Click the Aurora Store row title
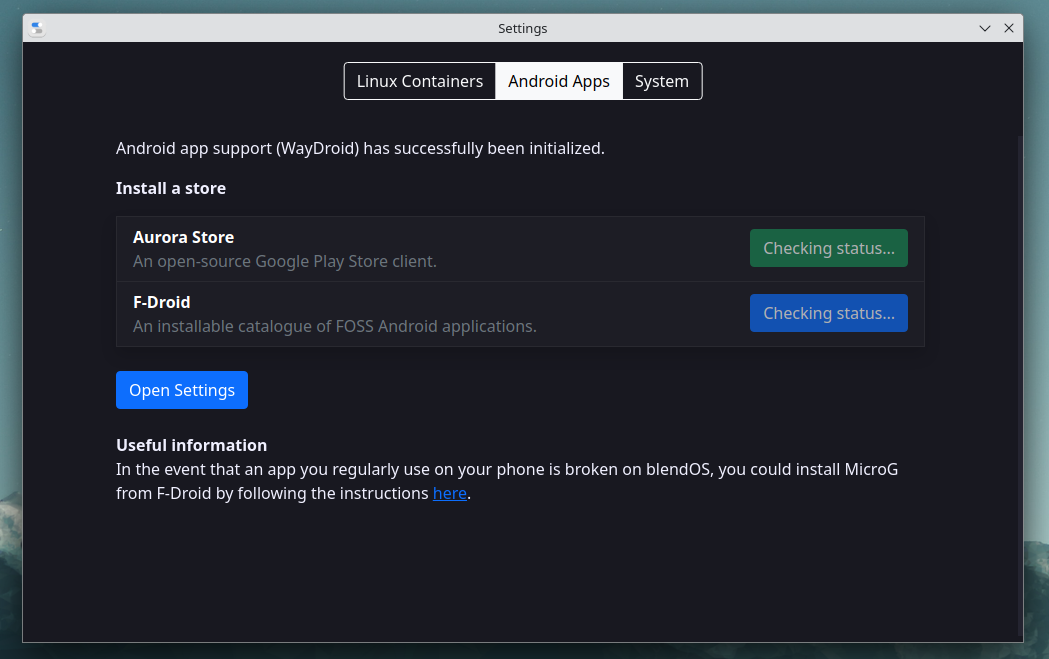Viewport: 1049px width, 659px height. point(183,238)
